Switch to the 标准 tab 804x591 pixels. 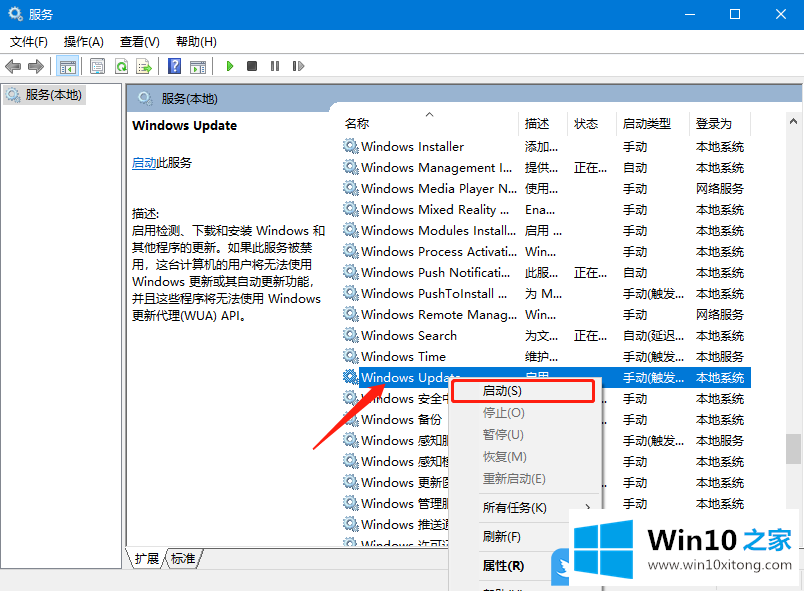(184, 559)
